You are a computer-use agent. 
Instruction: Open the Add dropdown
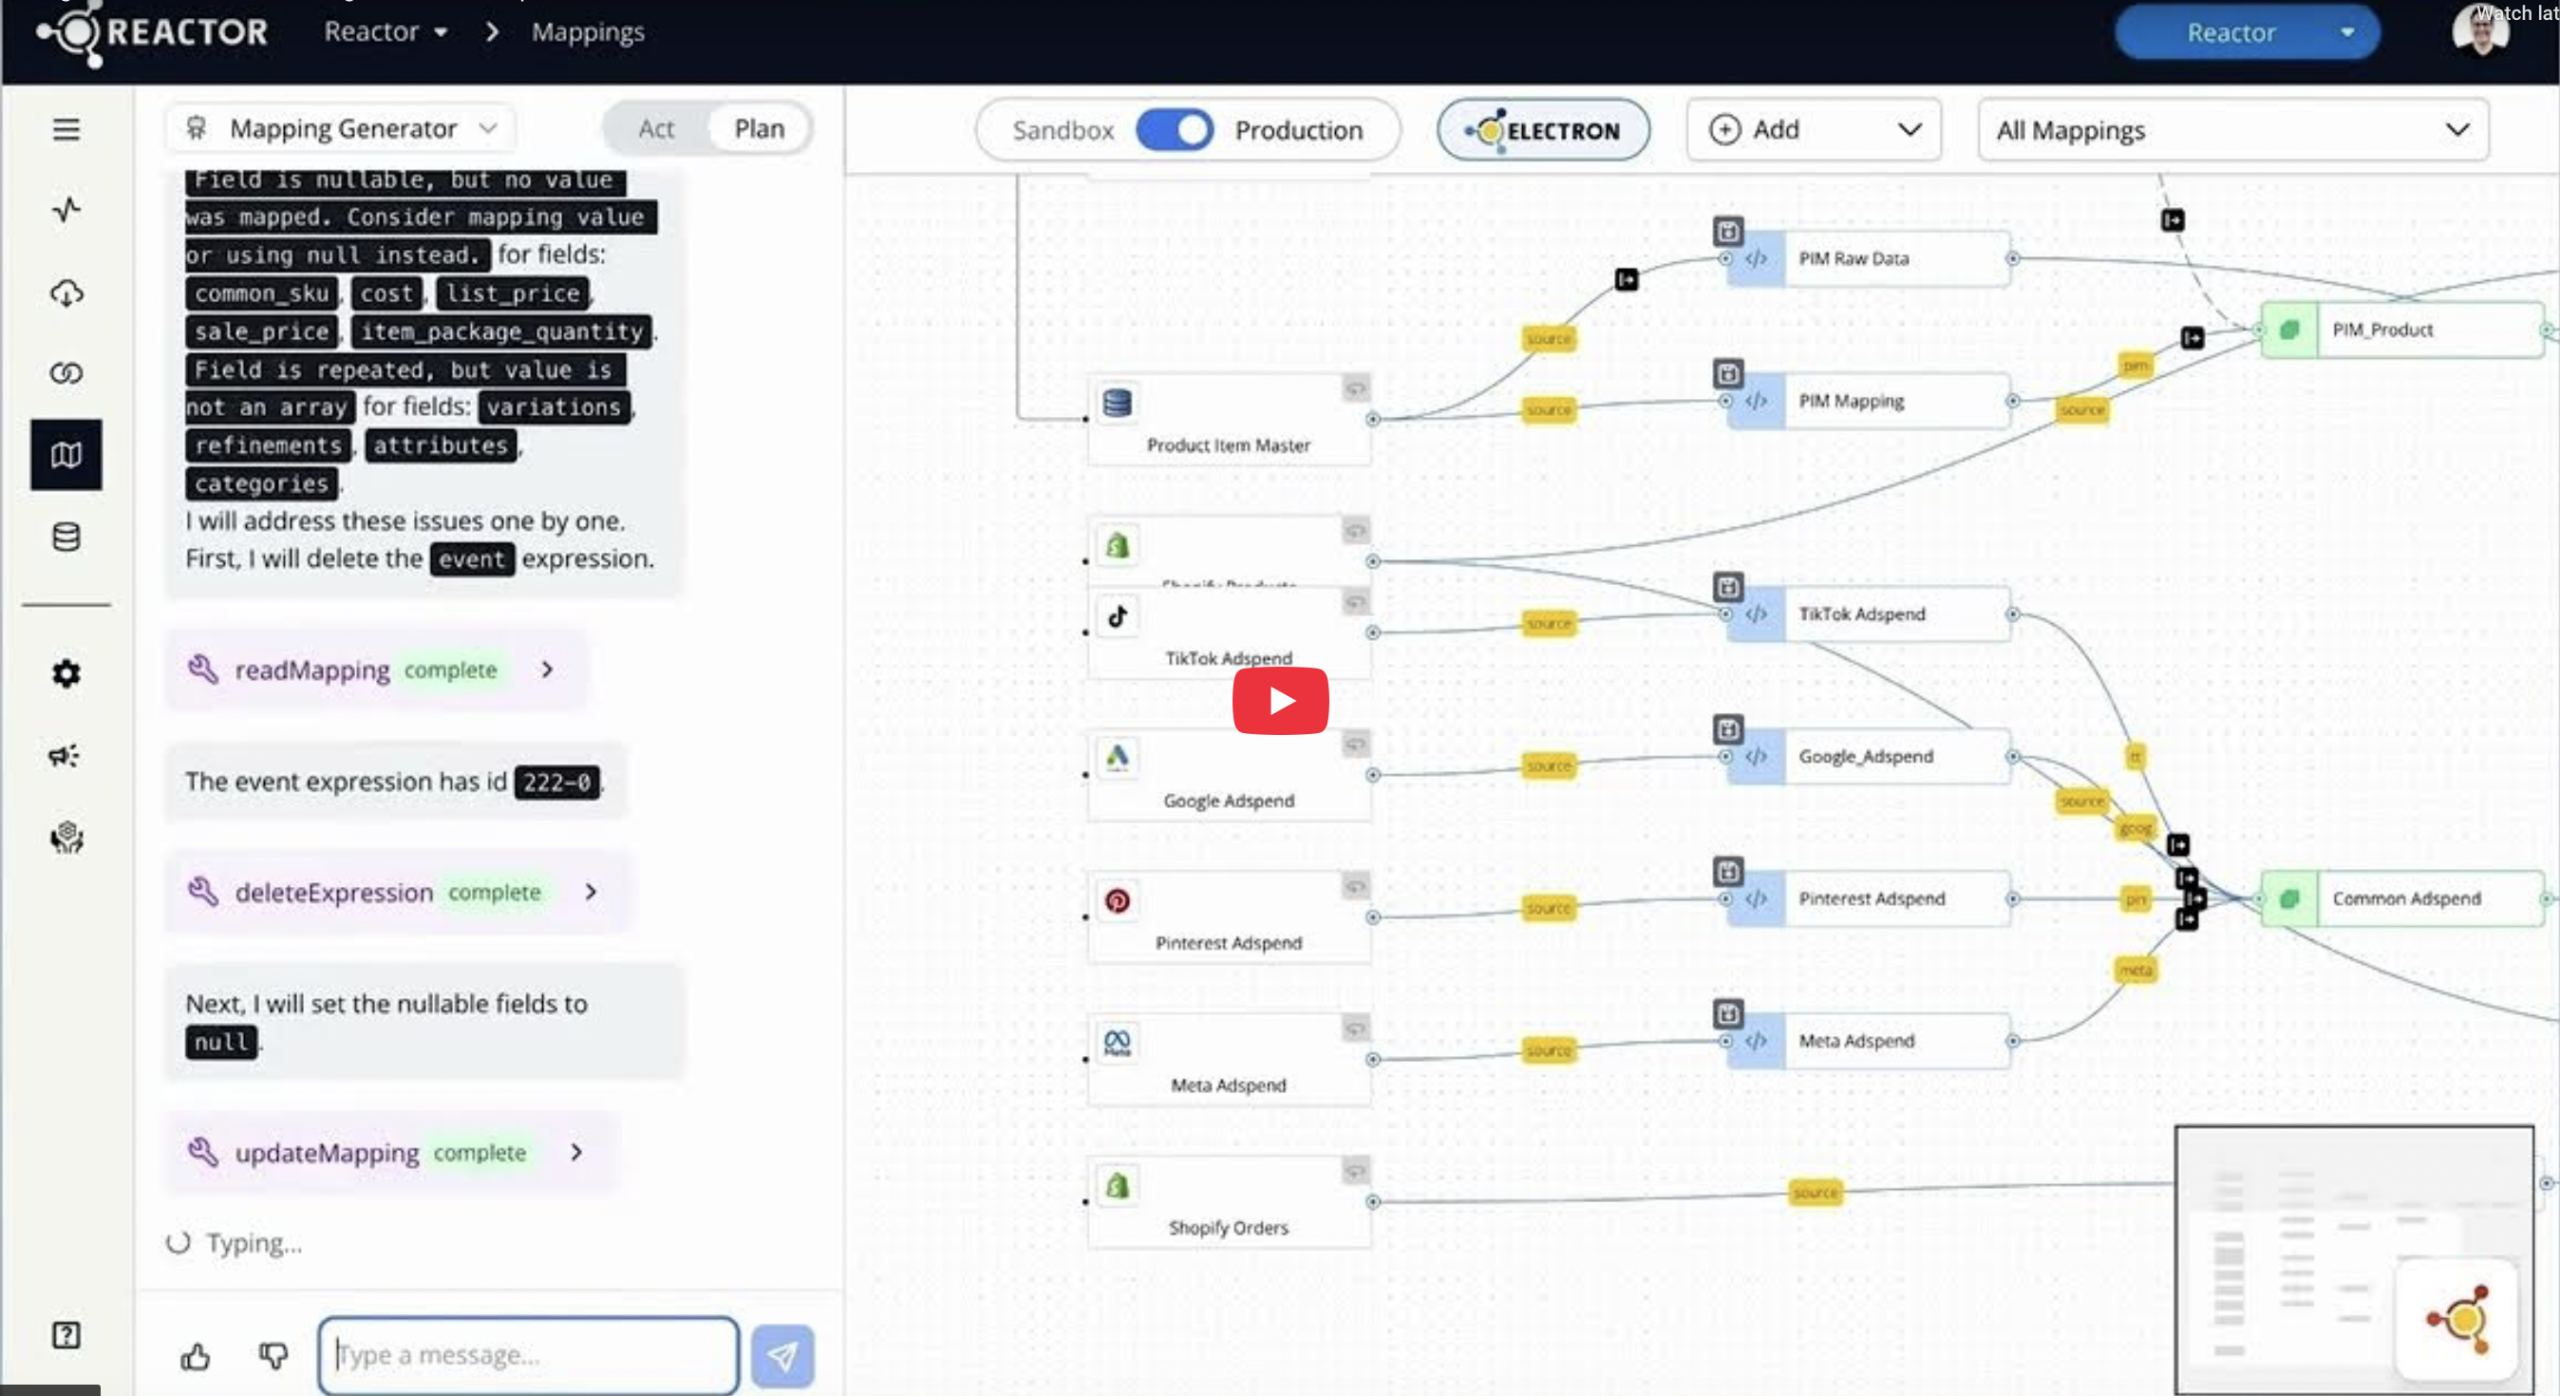(x=1813, y=130)
